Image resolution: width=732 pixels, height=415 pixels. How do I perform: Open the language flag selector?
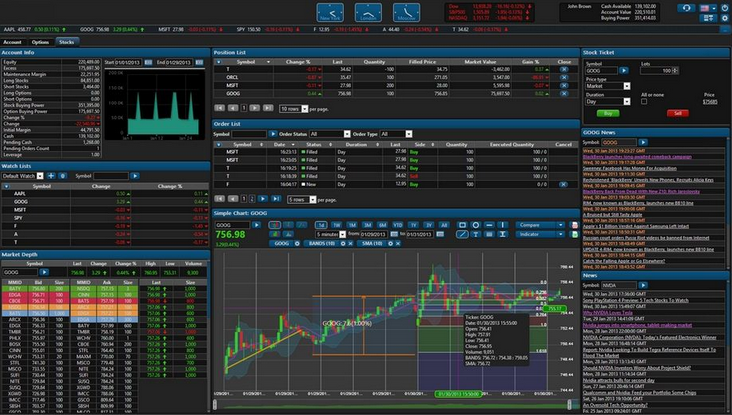click(x=709, y=8)
